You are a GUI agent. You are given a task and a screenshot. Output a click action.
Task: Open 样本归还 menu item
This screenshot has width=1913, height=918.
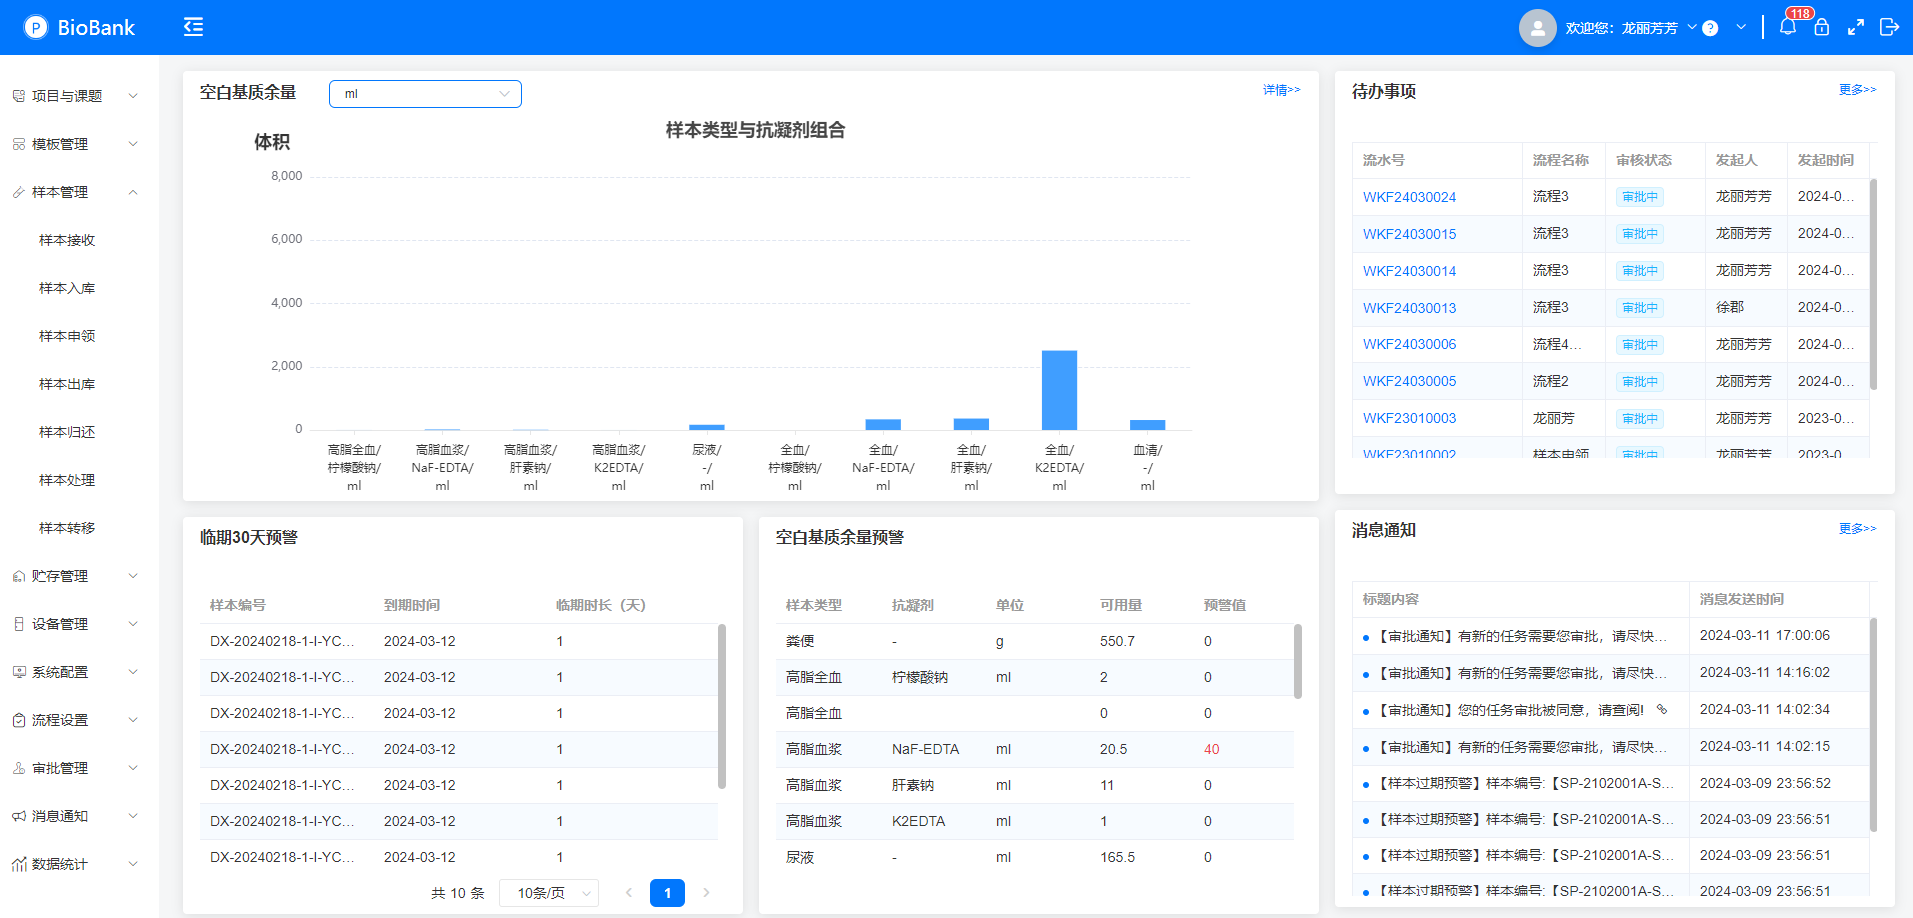click(67, 432)
